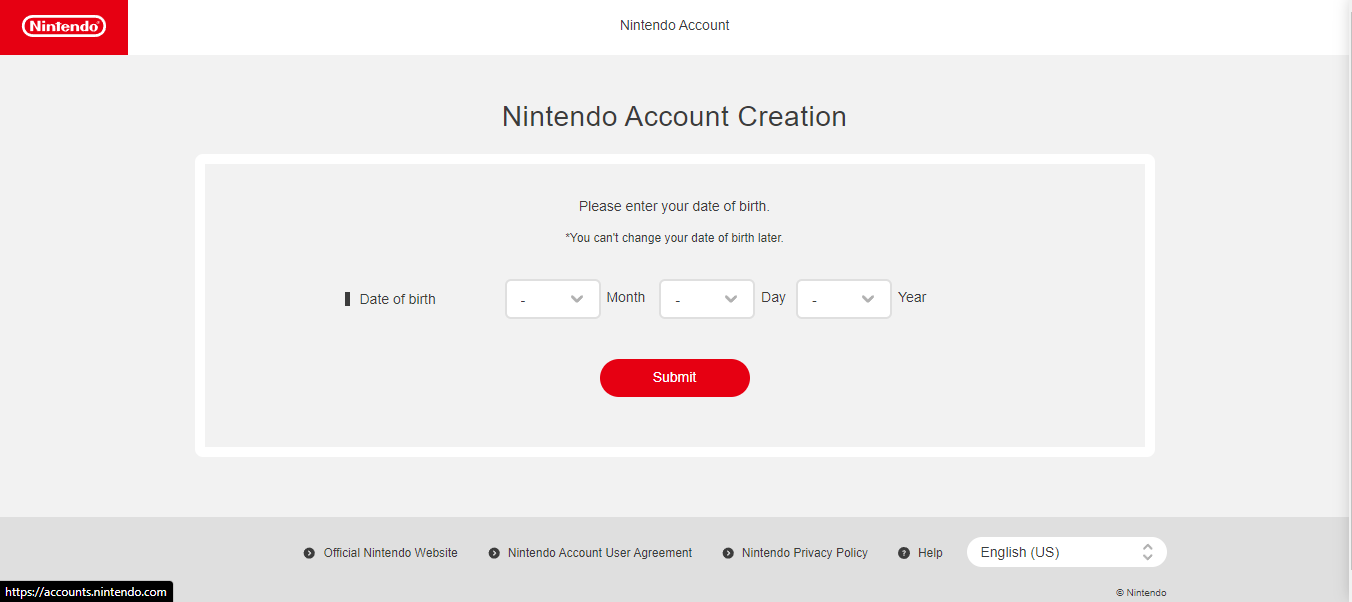Click the © Nintendo text in the footer
1352x602 pixels.
pyautogui.click(x=1141, y=591)
